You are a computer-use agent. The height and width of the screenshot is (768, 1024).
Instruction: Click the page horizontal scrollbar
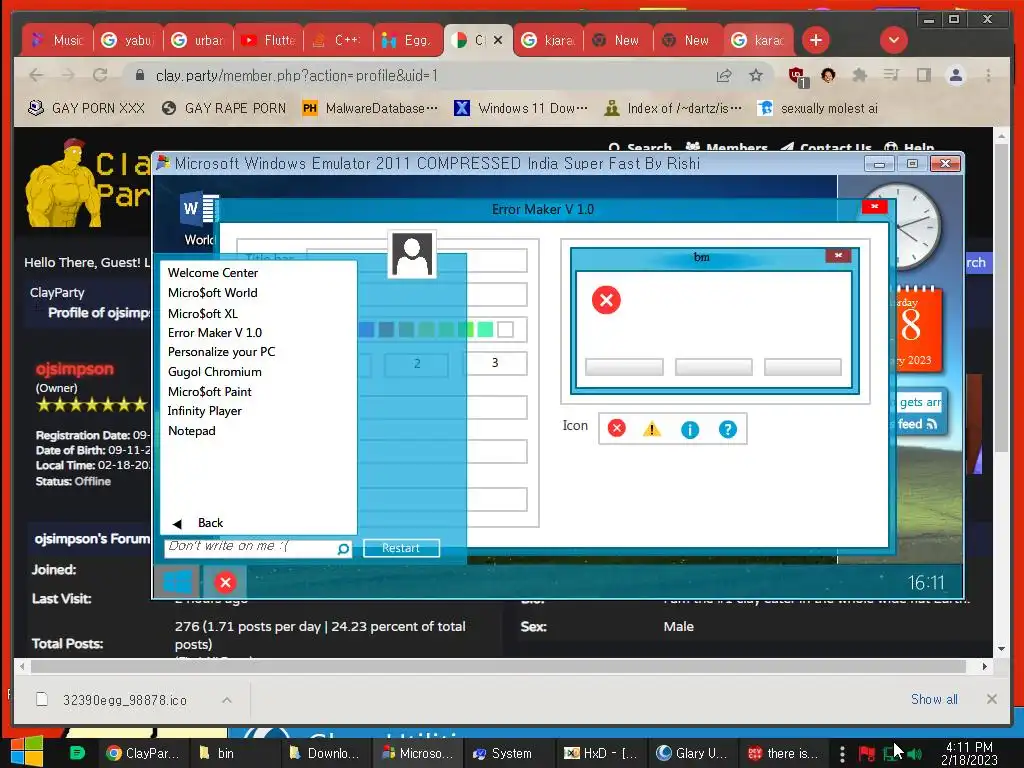(498, 666)
